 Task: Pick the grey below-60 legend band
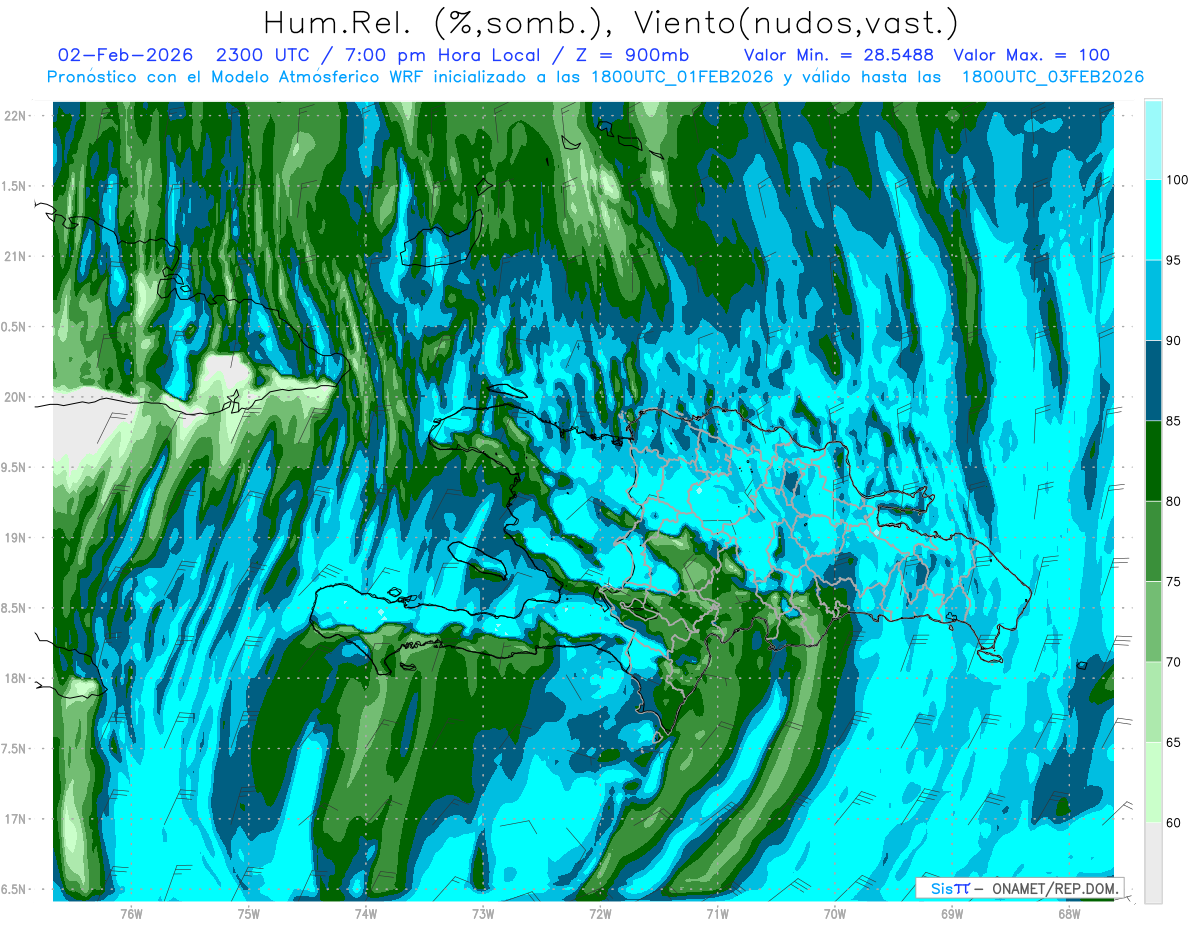click(1153, 862)
